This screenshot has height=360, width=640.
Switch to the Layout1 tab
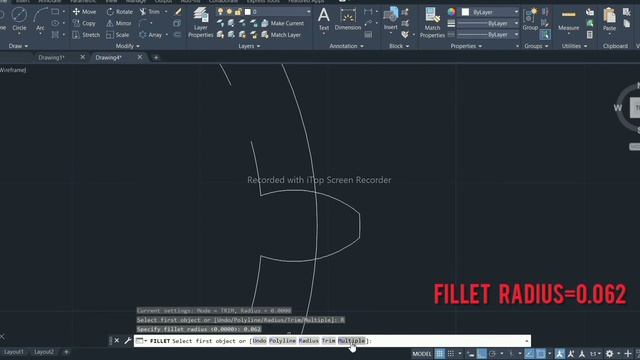tap(13, 352)
